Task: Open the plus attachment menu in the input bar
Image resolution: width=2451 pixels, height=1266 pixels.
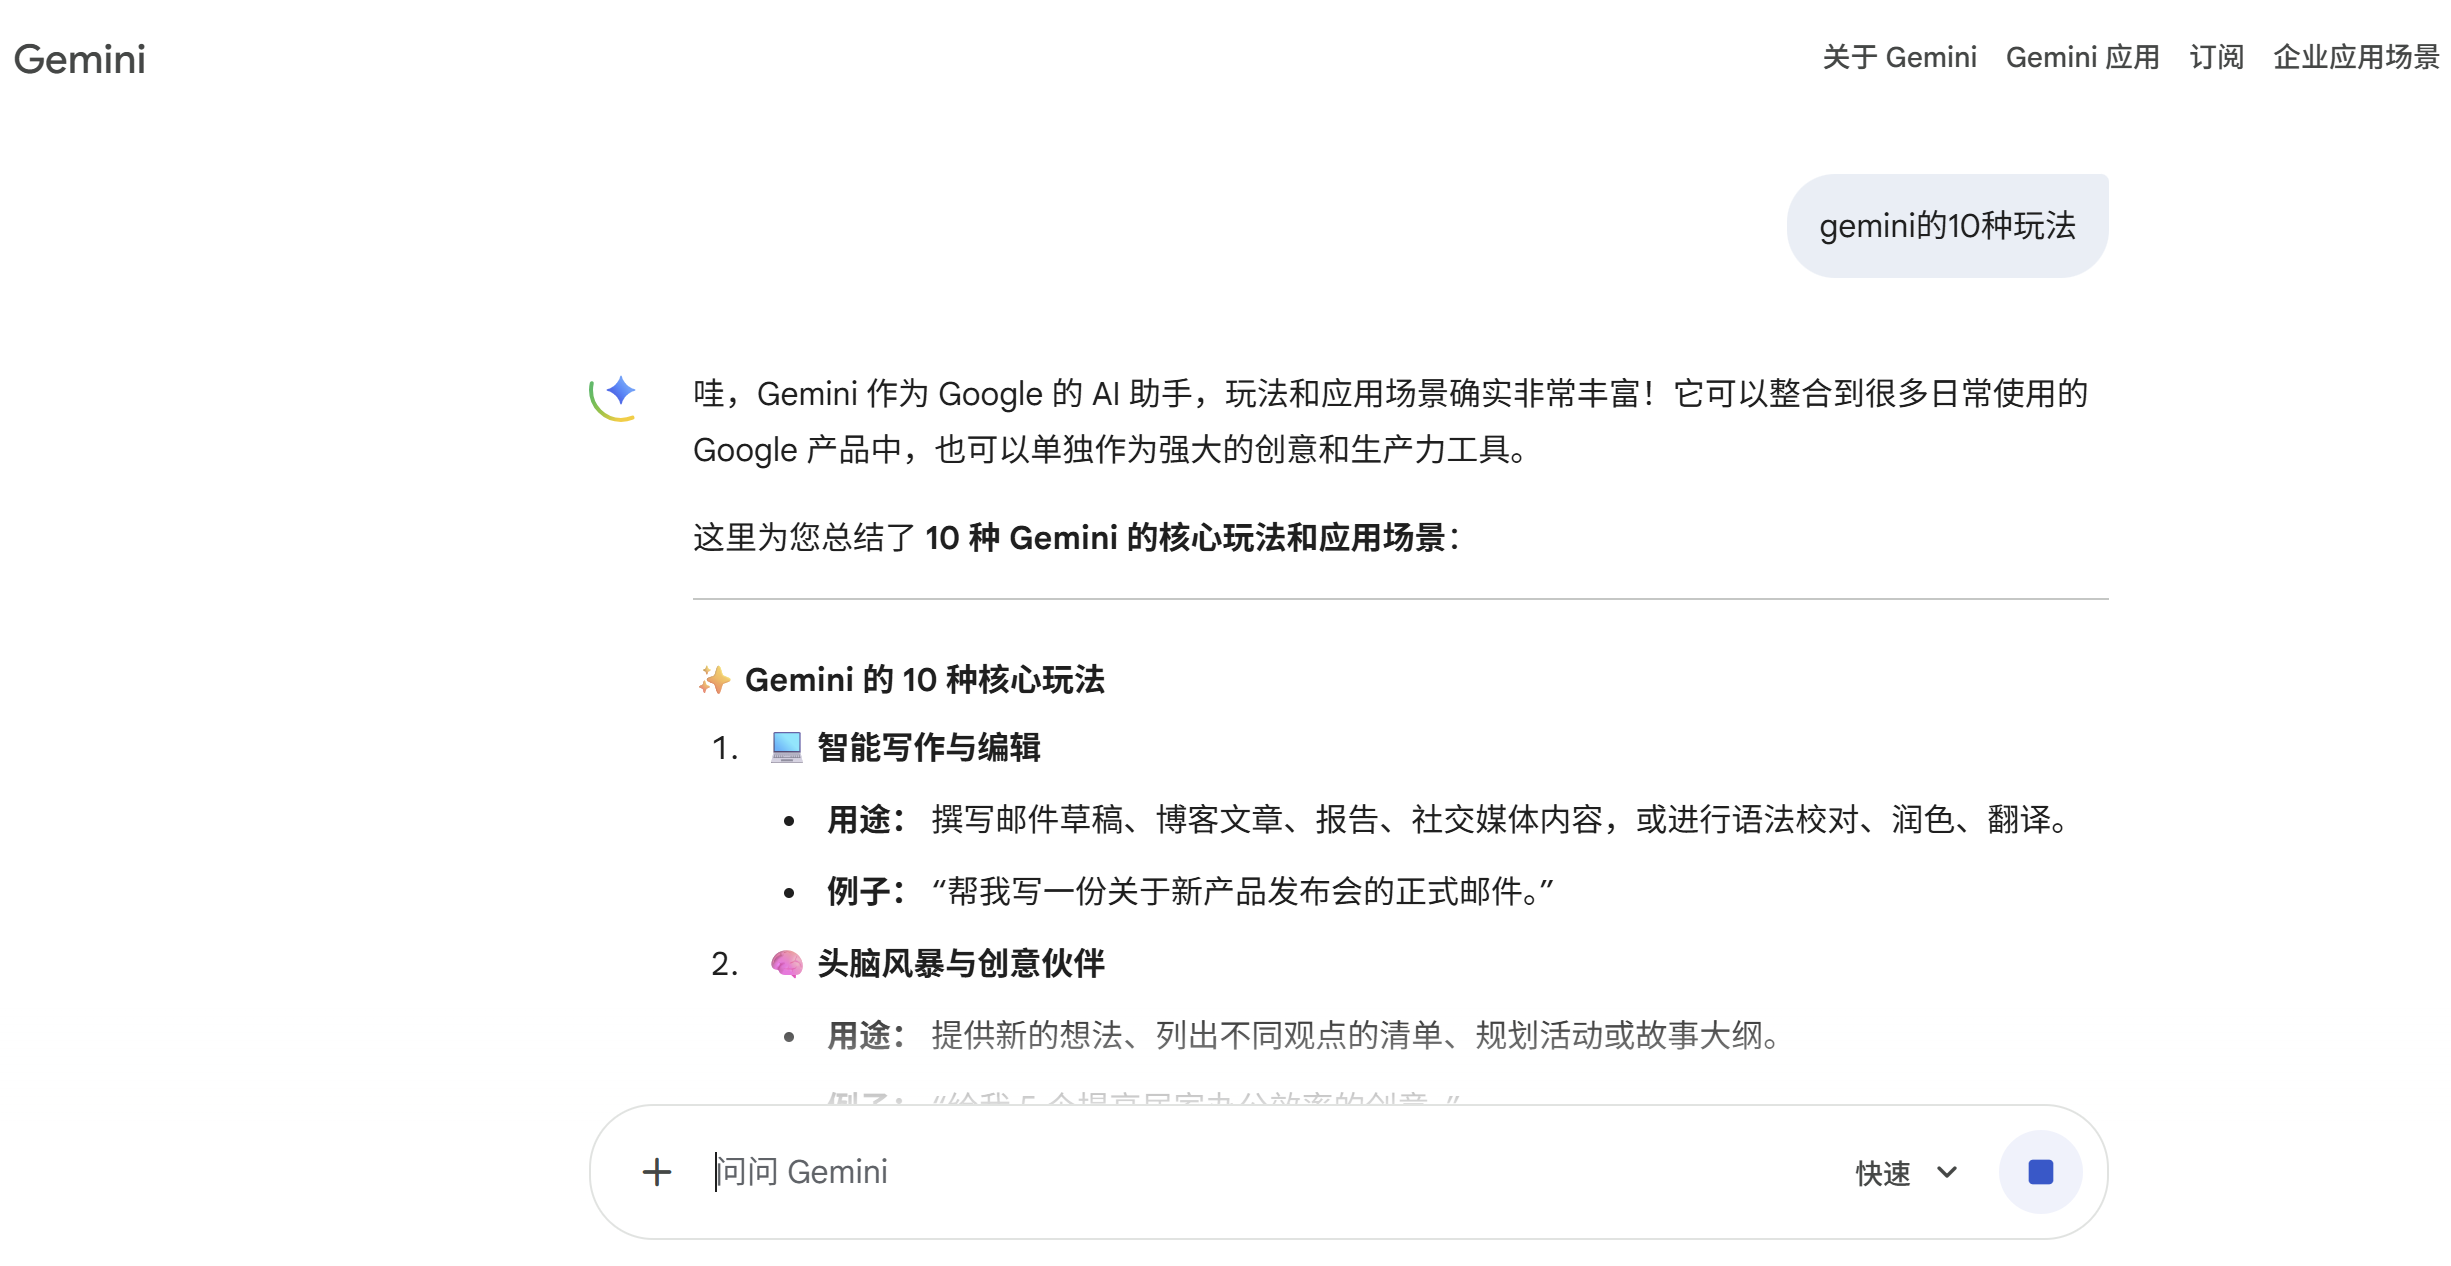Action: tap(657, 1171)
